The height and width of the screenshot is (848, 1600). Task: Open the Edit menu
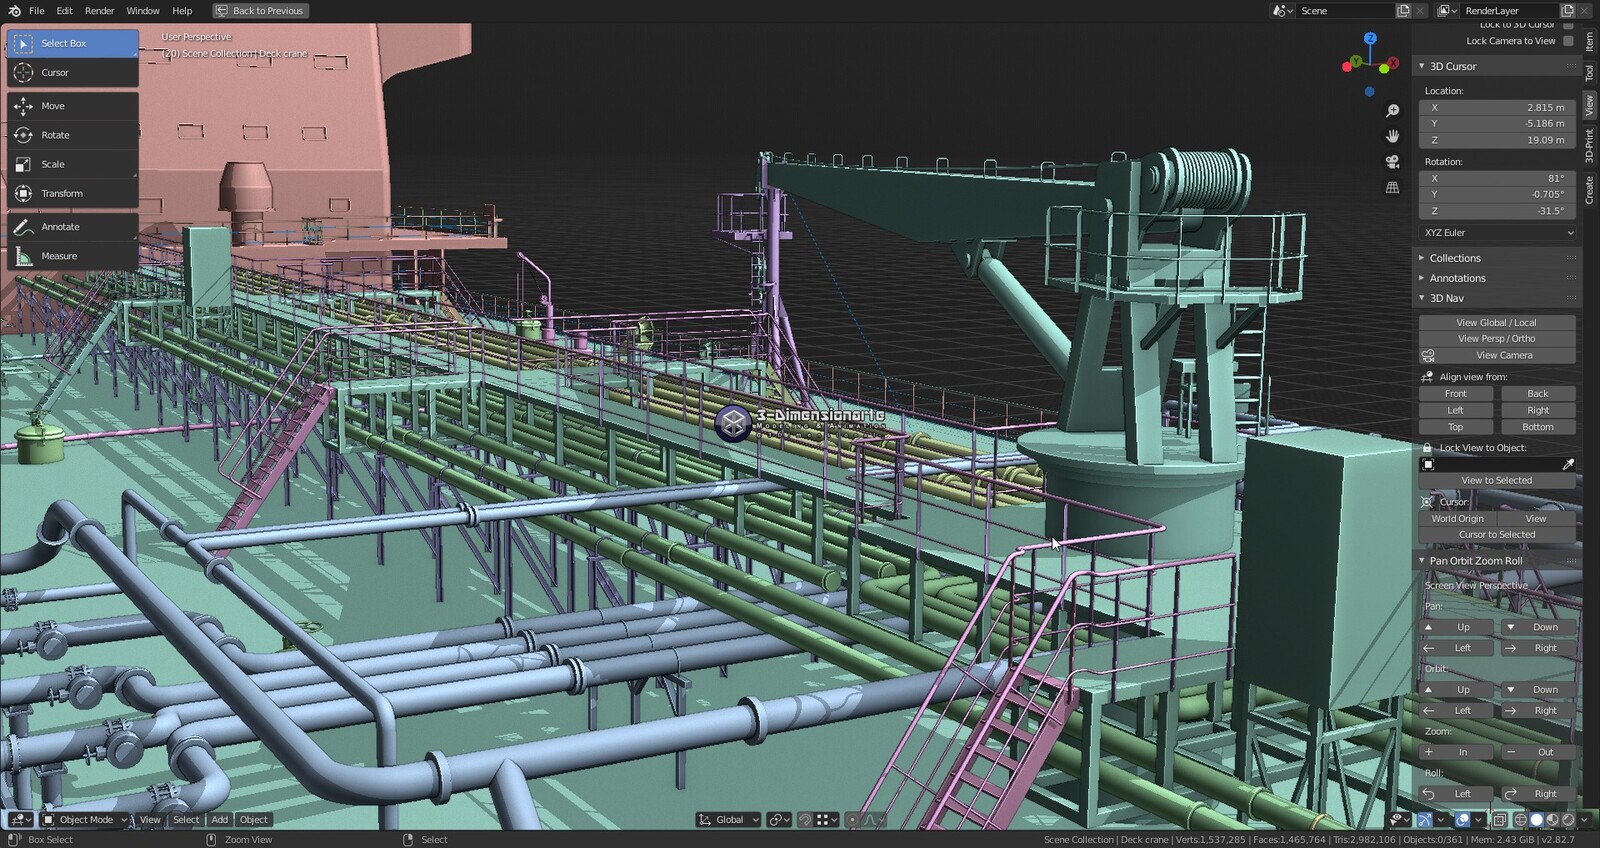click(x=64, y=10)
